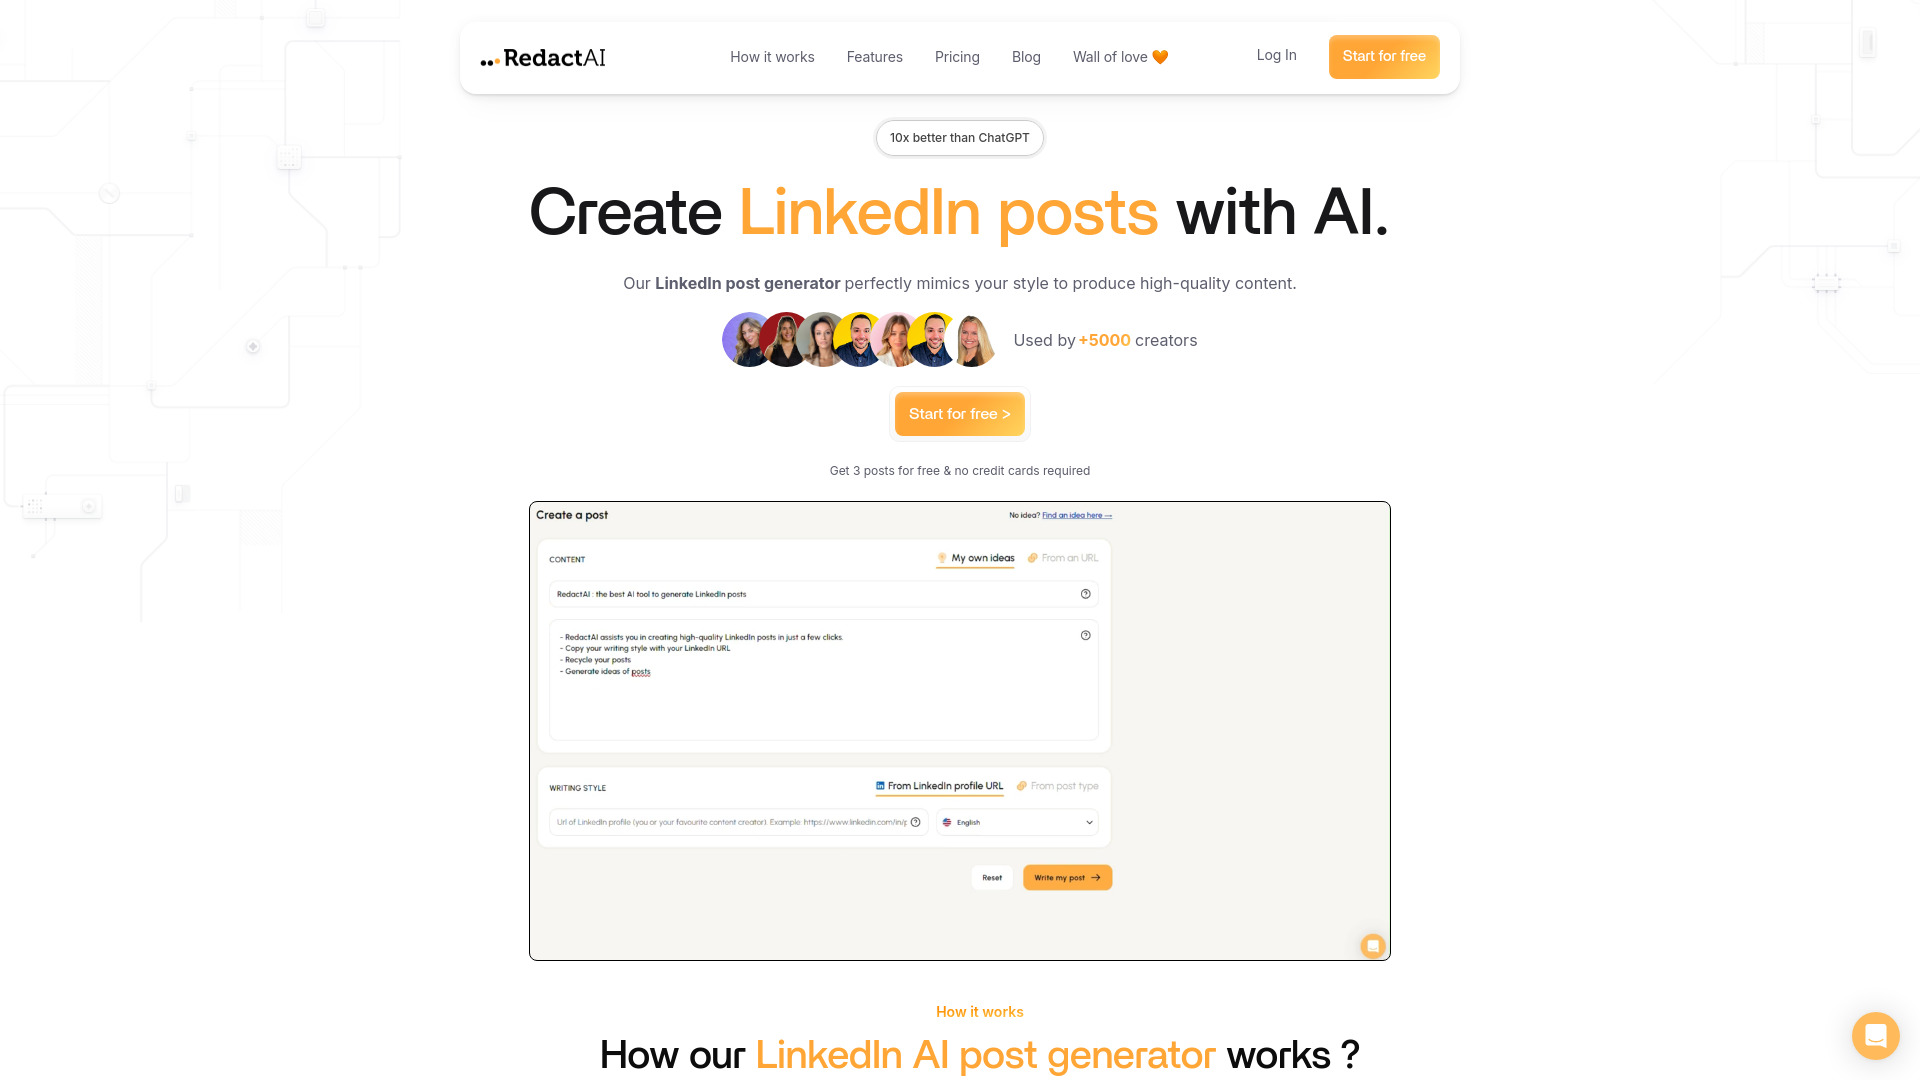The width and height of the screenshot is (1920, 1080).
Task: Click the second clock icon in content area
Action: 1085,636
